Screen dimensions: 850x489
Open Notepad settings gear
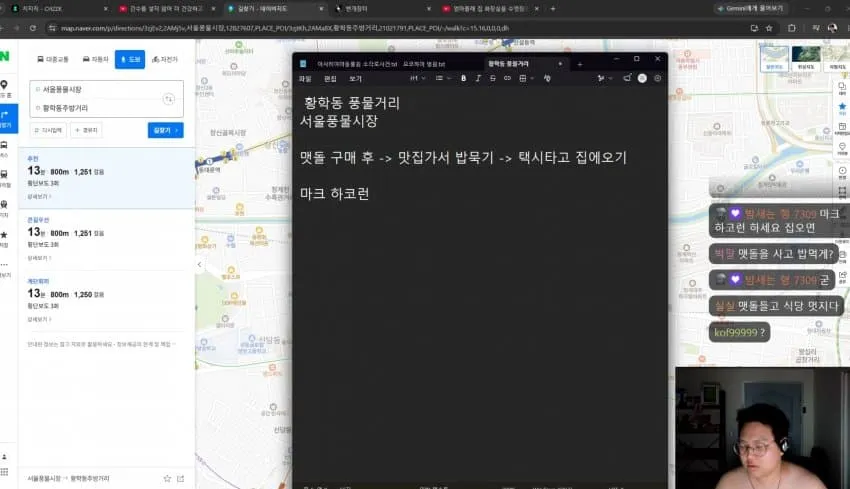click(x=658, y=78)
